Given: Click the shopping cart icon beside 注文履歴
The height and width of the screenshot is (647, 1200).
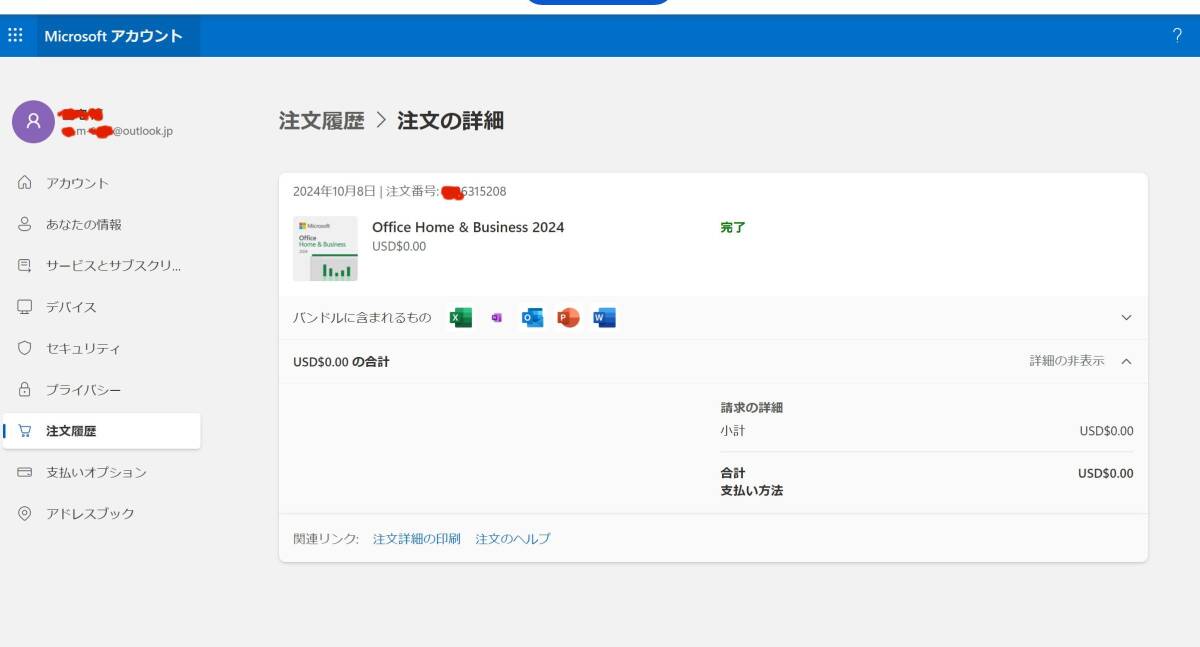Looking at the screenshot, I should point(25,431).
